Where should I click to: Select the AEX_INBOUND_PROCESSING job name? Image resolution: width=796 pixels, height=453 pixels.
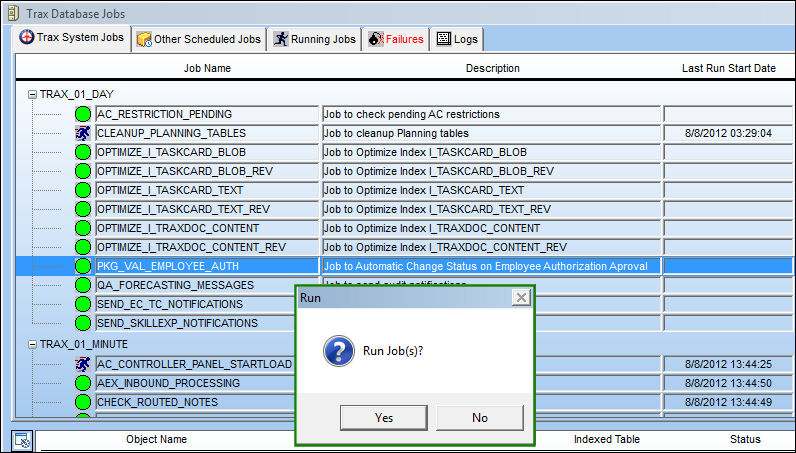pos(195,383)
